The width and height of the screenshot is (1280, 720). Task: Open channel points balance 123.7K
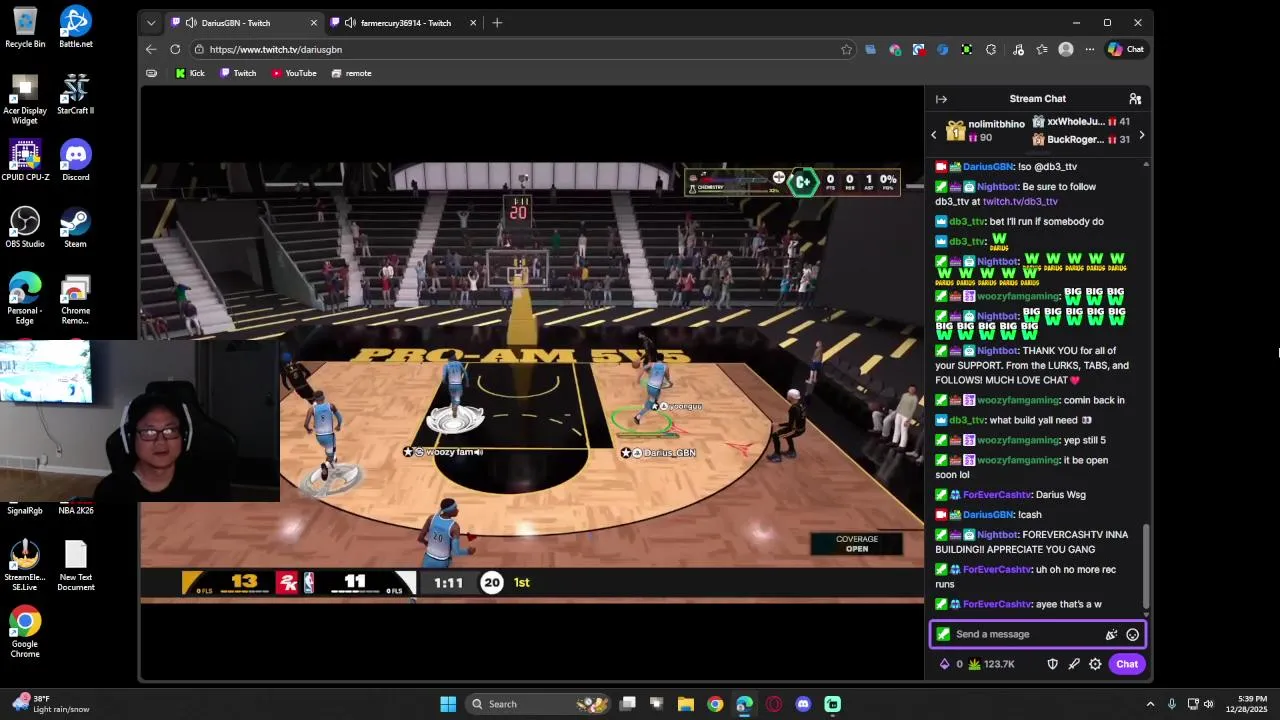pyautogui.click(x=992, y=664)
